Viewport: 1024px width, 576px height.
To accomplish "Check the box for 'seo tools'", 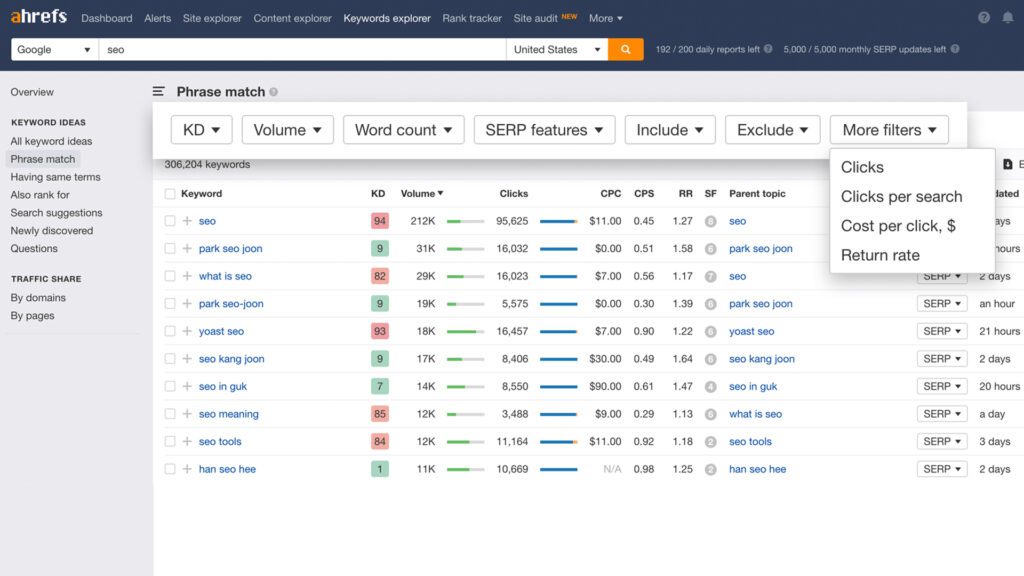I will click(170, 441).
